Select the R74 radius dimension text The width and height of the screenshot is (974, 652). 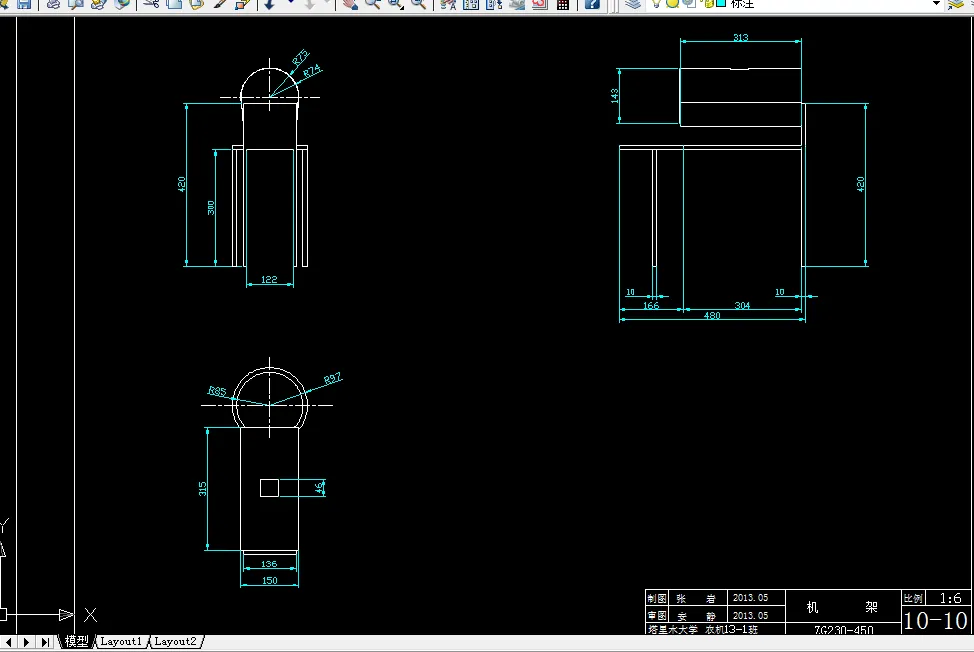click(x=312, y=71)
